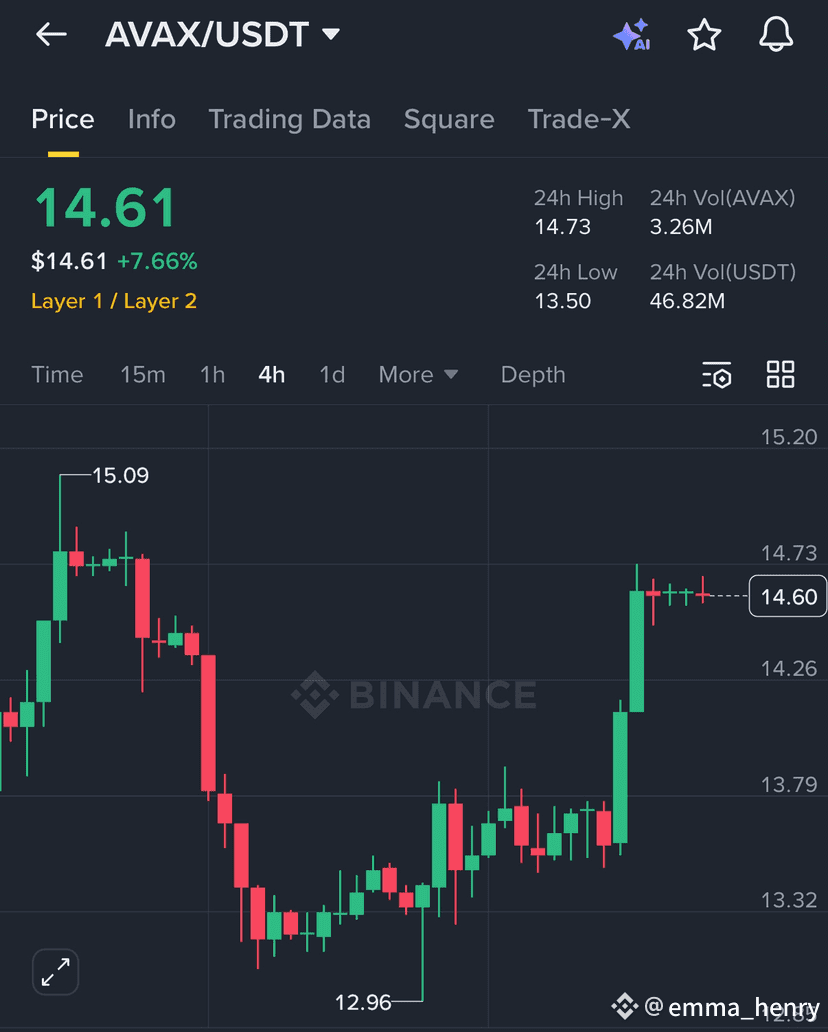Select the 15m timeframe

click(143, 374)
